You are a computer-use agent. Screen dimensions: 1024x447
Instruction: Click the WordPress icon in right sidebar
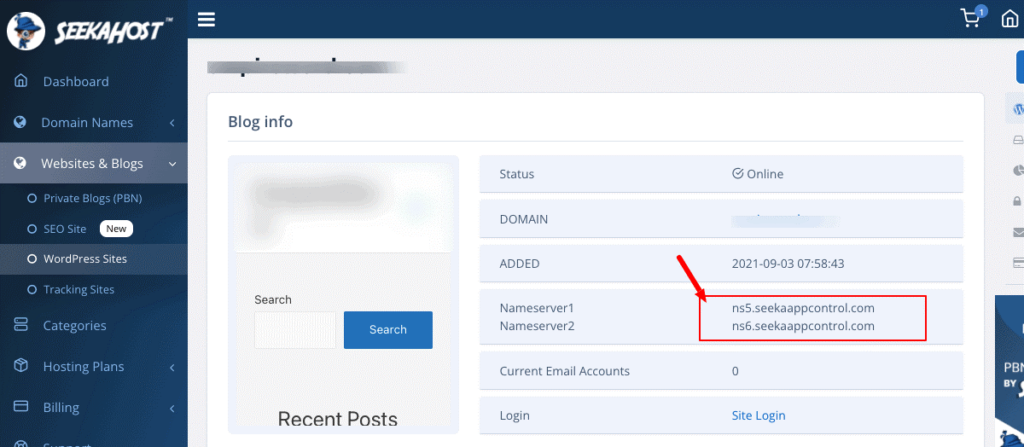[1017, 109]
